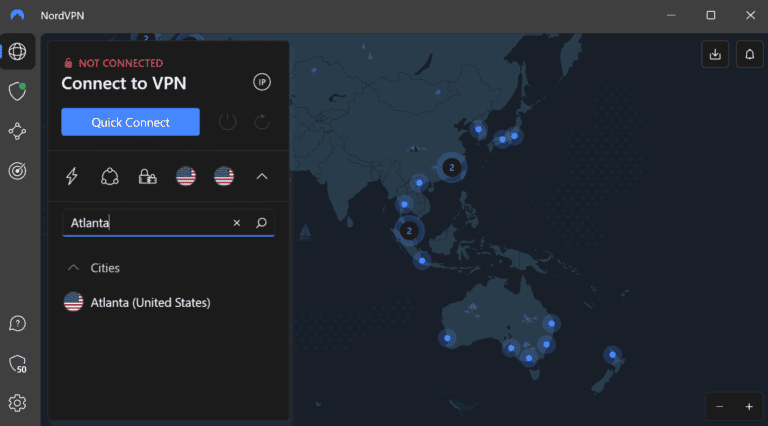The width and height of the screenshot is (768, 426).
Task: Open the VPN globe tab in sidebar
Action: tap(17, 51)
